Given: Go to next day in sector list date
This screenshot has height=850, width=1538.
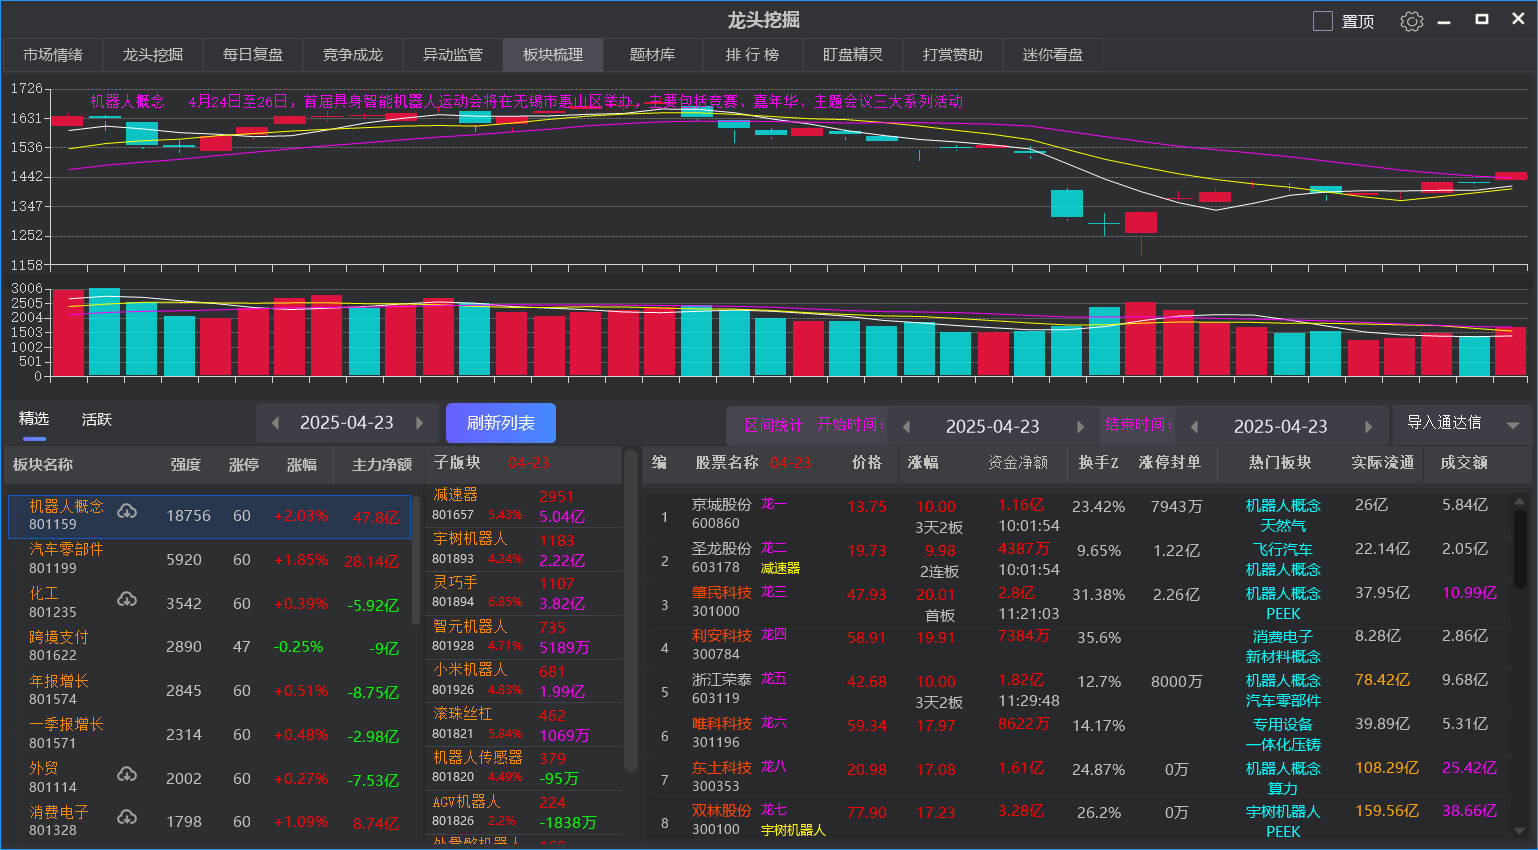Looking at the screenshot, I should tap(420, 423).
